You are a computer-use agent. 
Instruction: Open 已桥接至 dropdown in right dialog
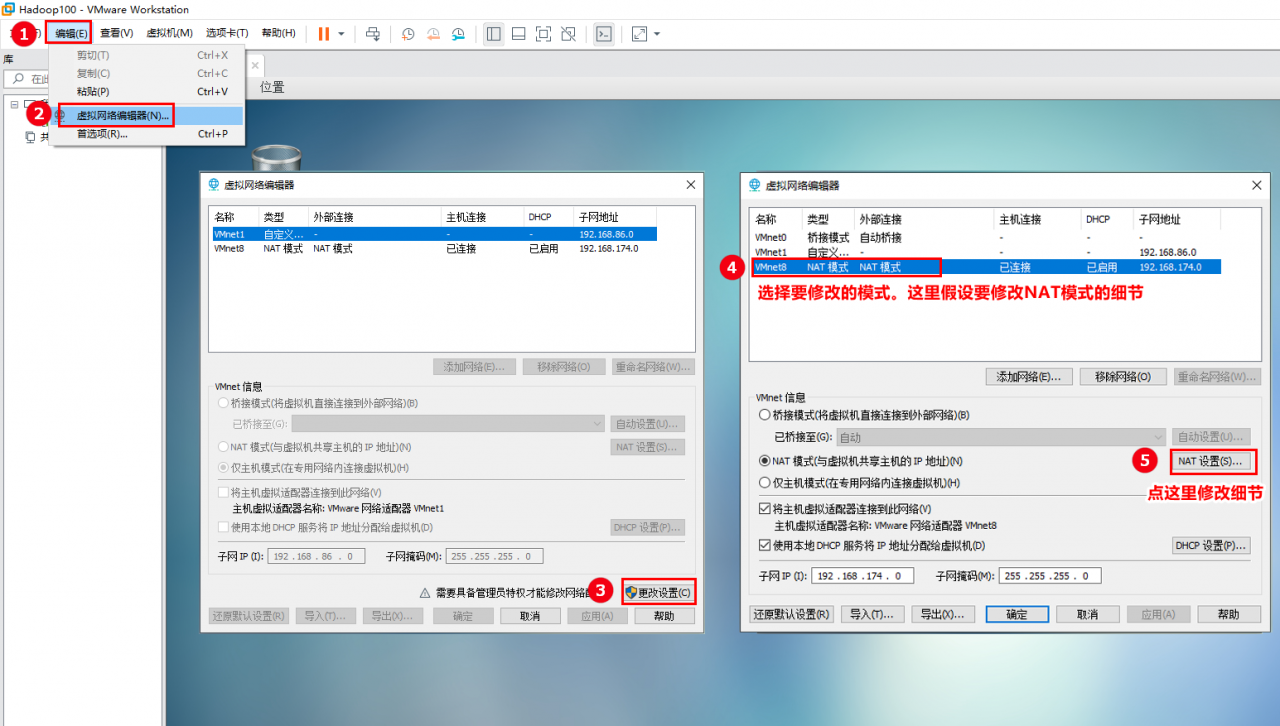1001,437
